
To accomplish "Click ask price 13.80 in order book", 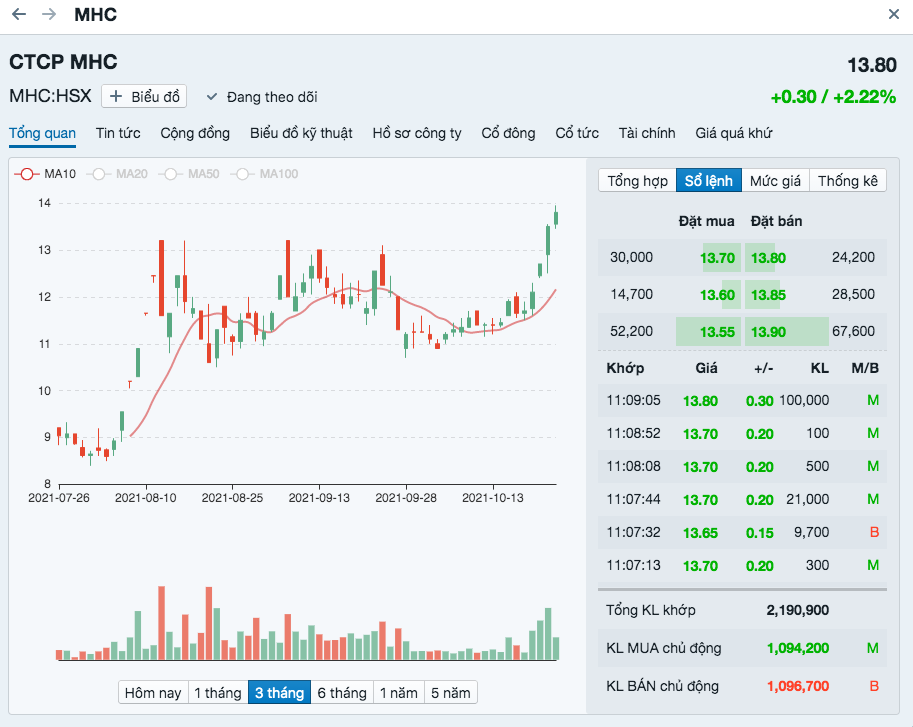I will pos(769,258).
